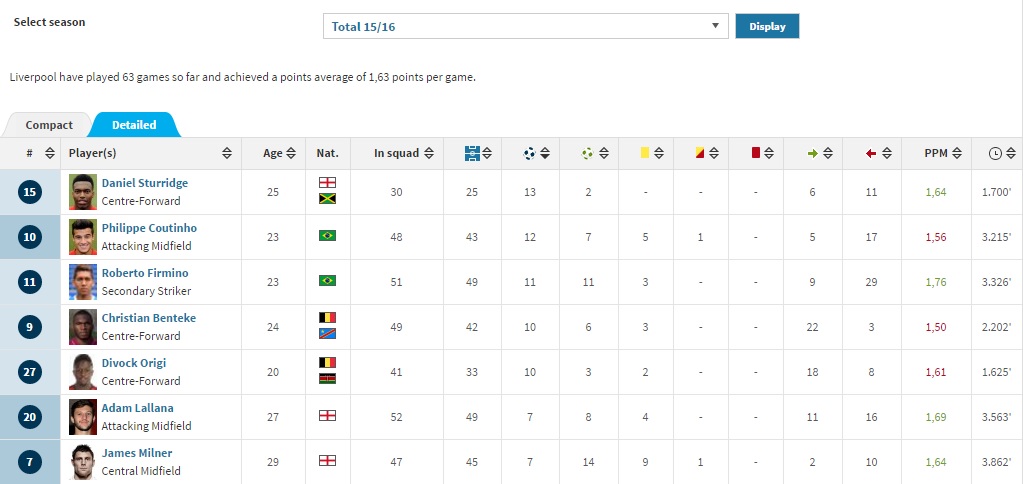Toggle sort arrows on In squad column
The image size is (1023, 484).
(x=429, y=154)
